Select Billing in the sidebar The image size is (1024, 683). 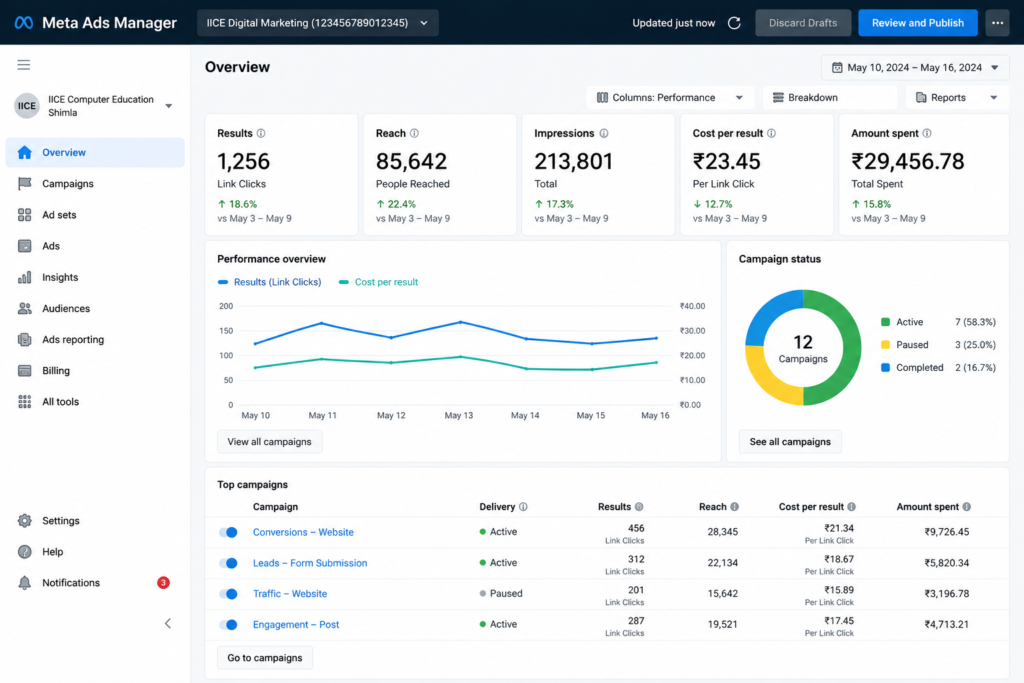pos(95,371)
